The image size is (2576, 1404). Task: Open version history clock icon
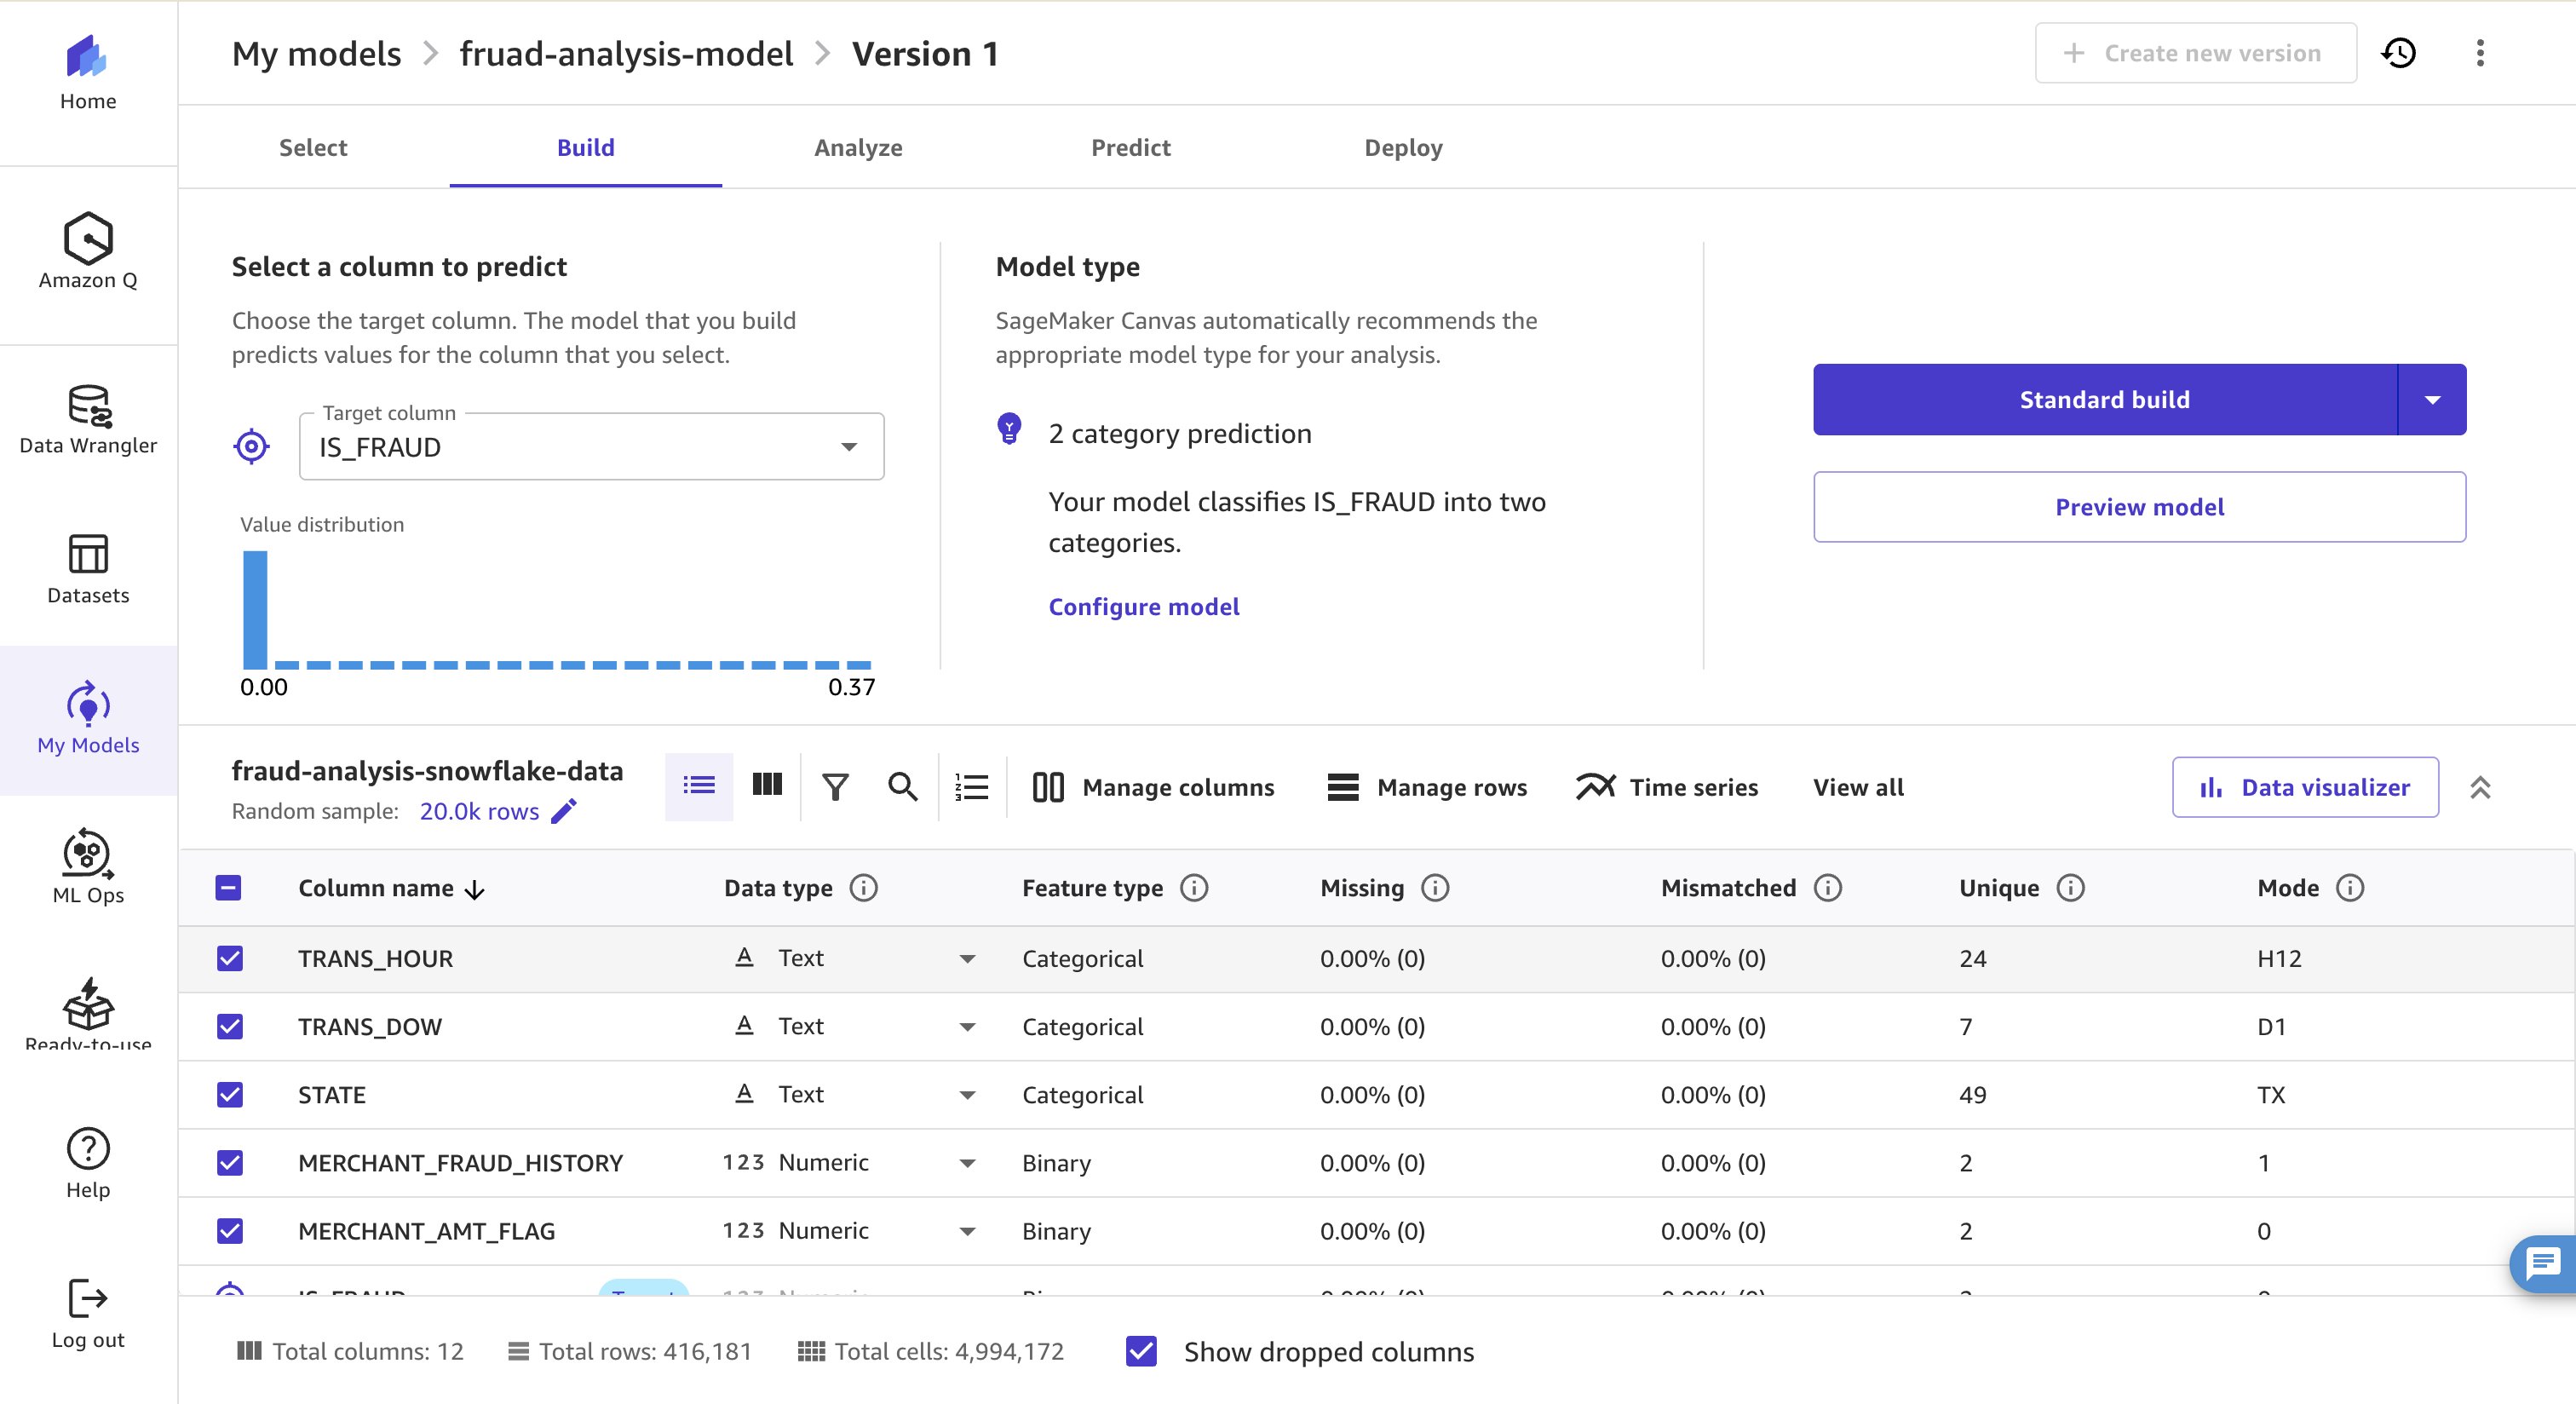(x=2398, y=53)
